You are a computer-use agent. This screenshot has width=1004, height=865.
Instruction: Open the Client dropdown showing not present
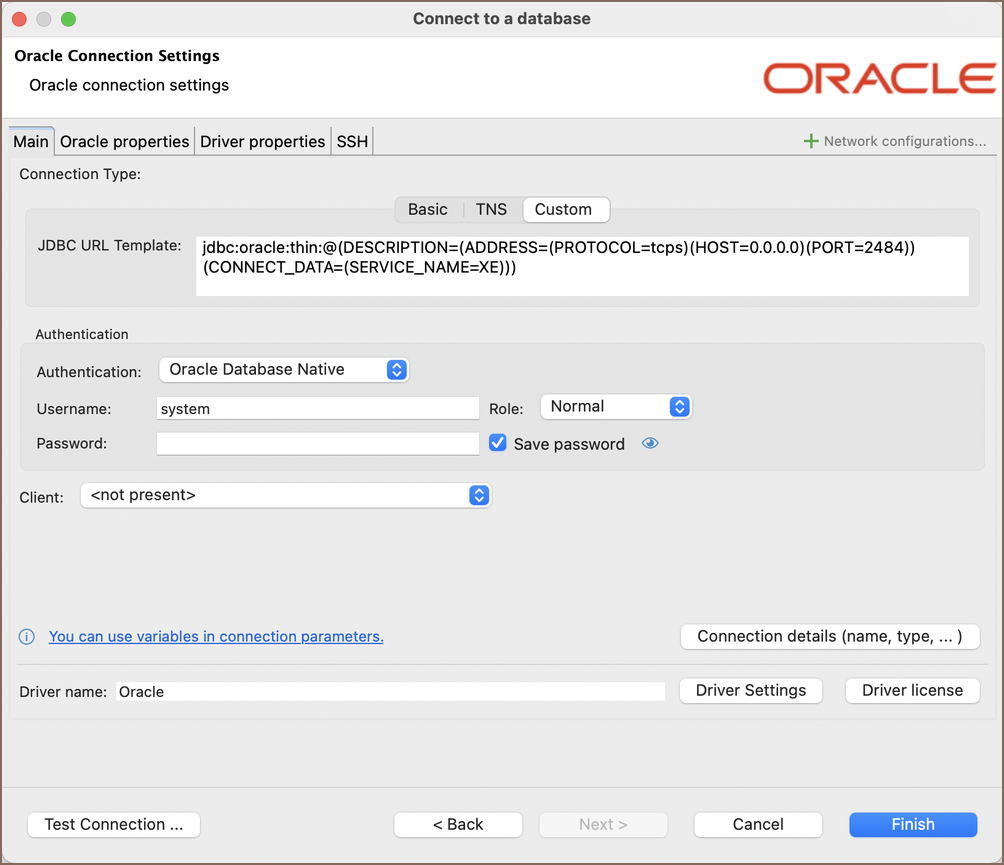[286, 495]
